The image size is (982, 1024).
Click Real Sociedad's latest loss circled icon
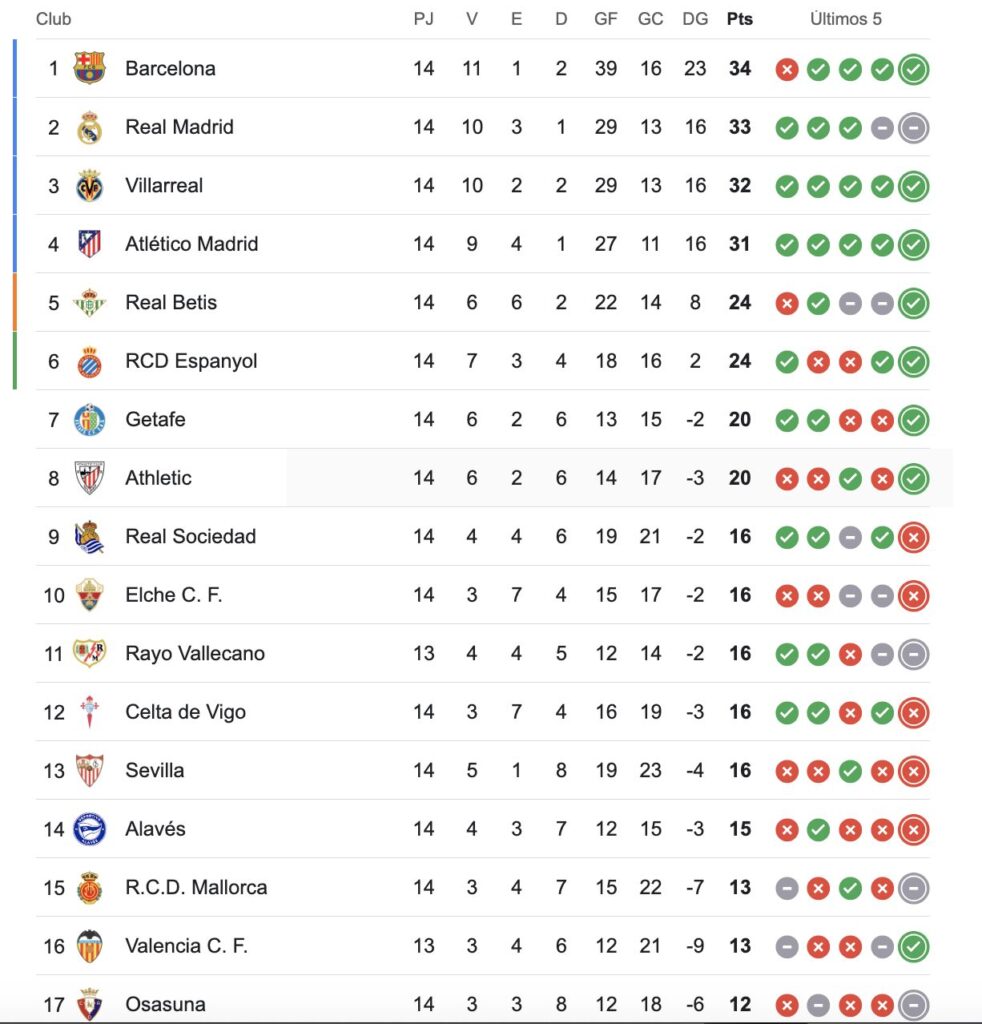click(913, 538)
